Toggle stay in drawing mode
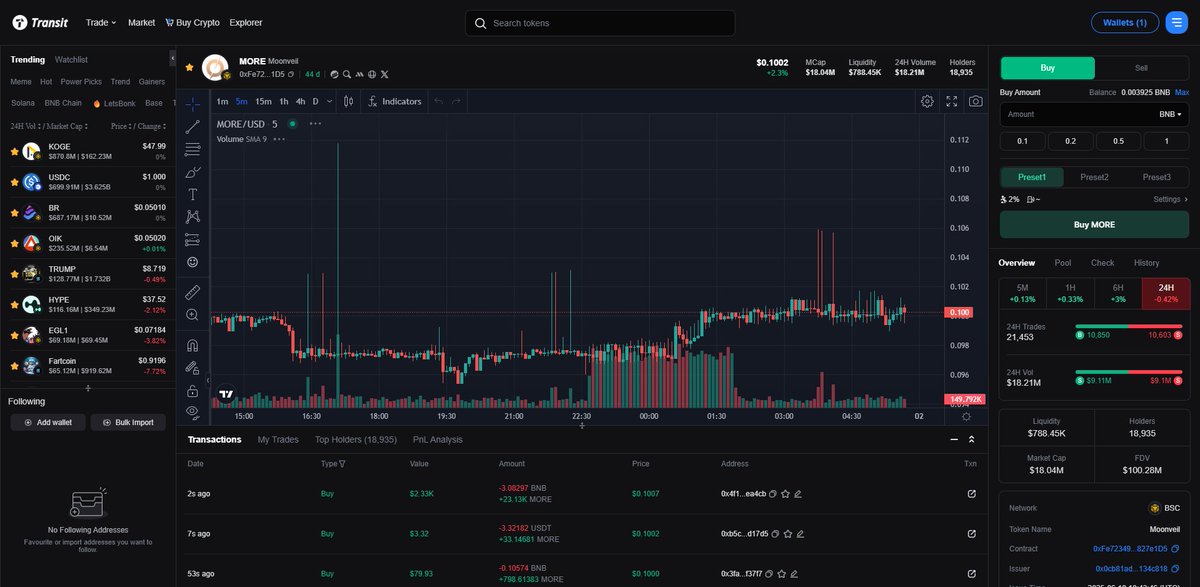1200x587 pixels. coord(193,367)
